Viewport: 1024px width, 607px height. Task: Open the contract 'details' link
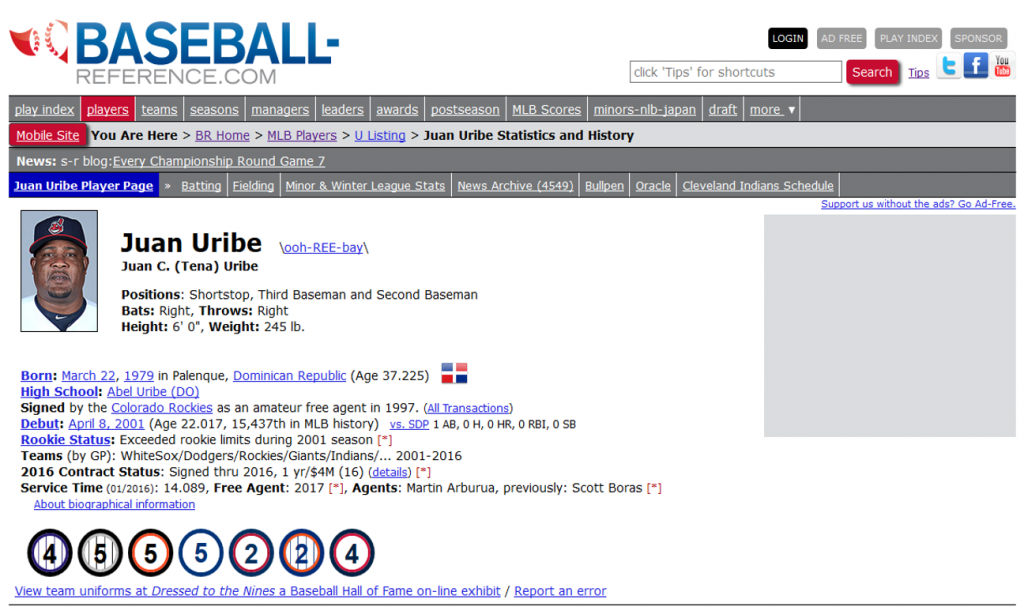(x=390, y=472)
